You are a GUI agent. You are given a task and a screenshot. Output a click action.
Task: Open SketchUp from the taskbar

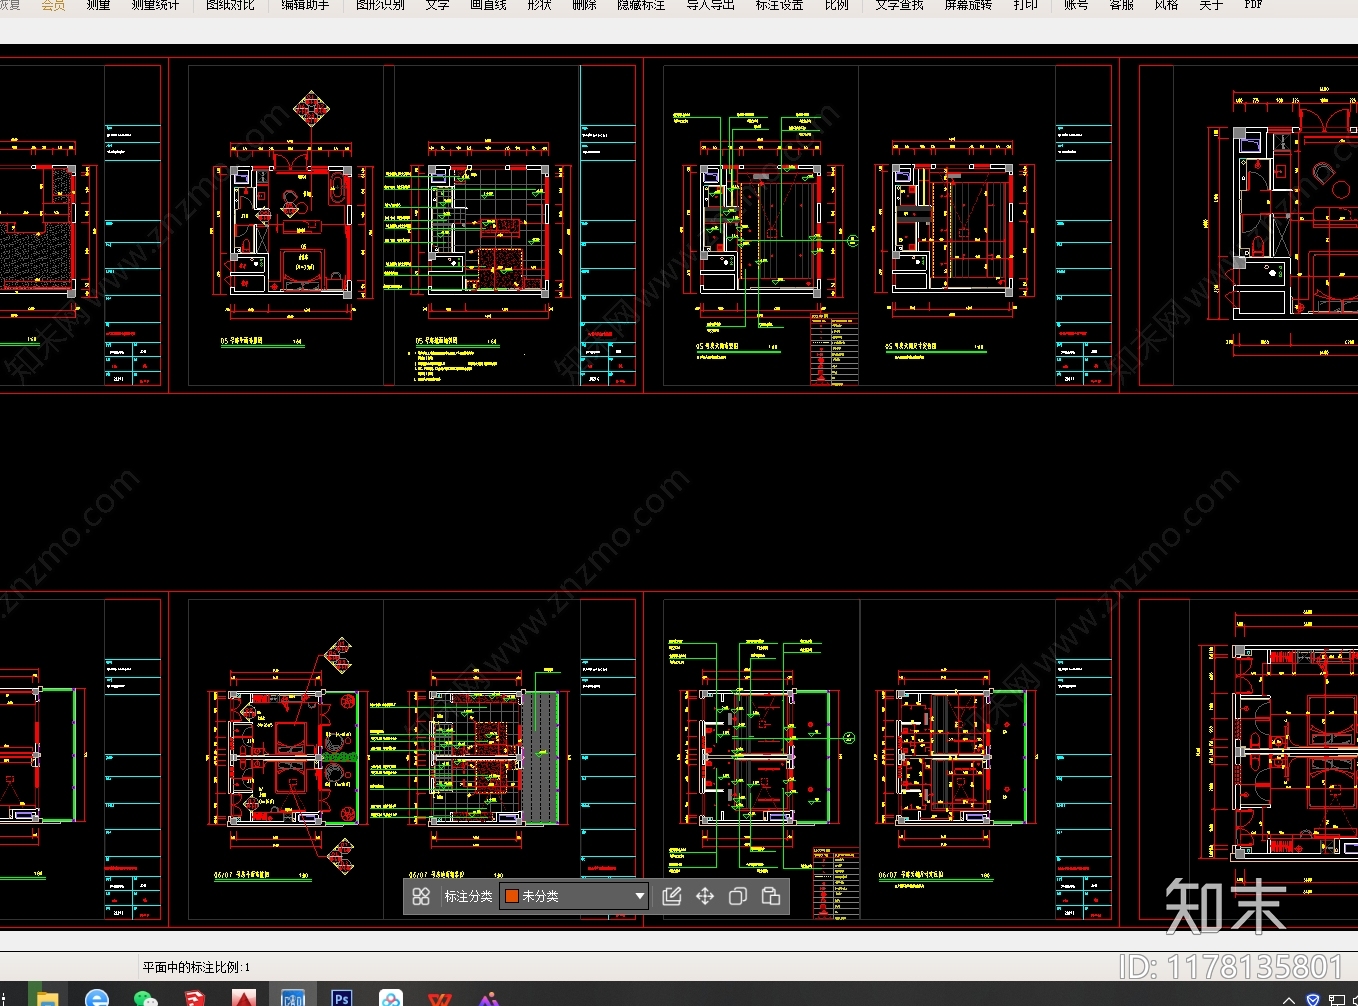pyautogui.click(x=195, y=998)
